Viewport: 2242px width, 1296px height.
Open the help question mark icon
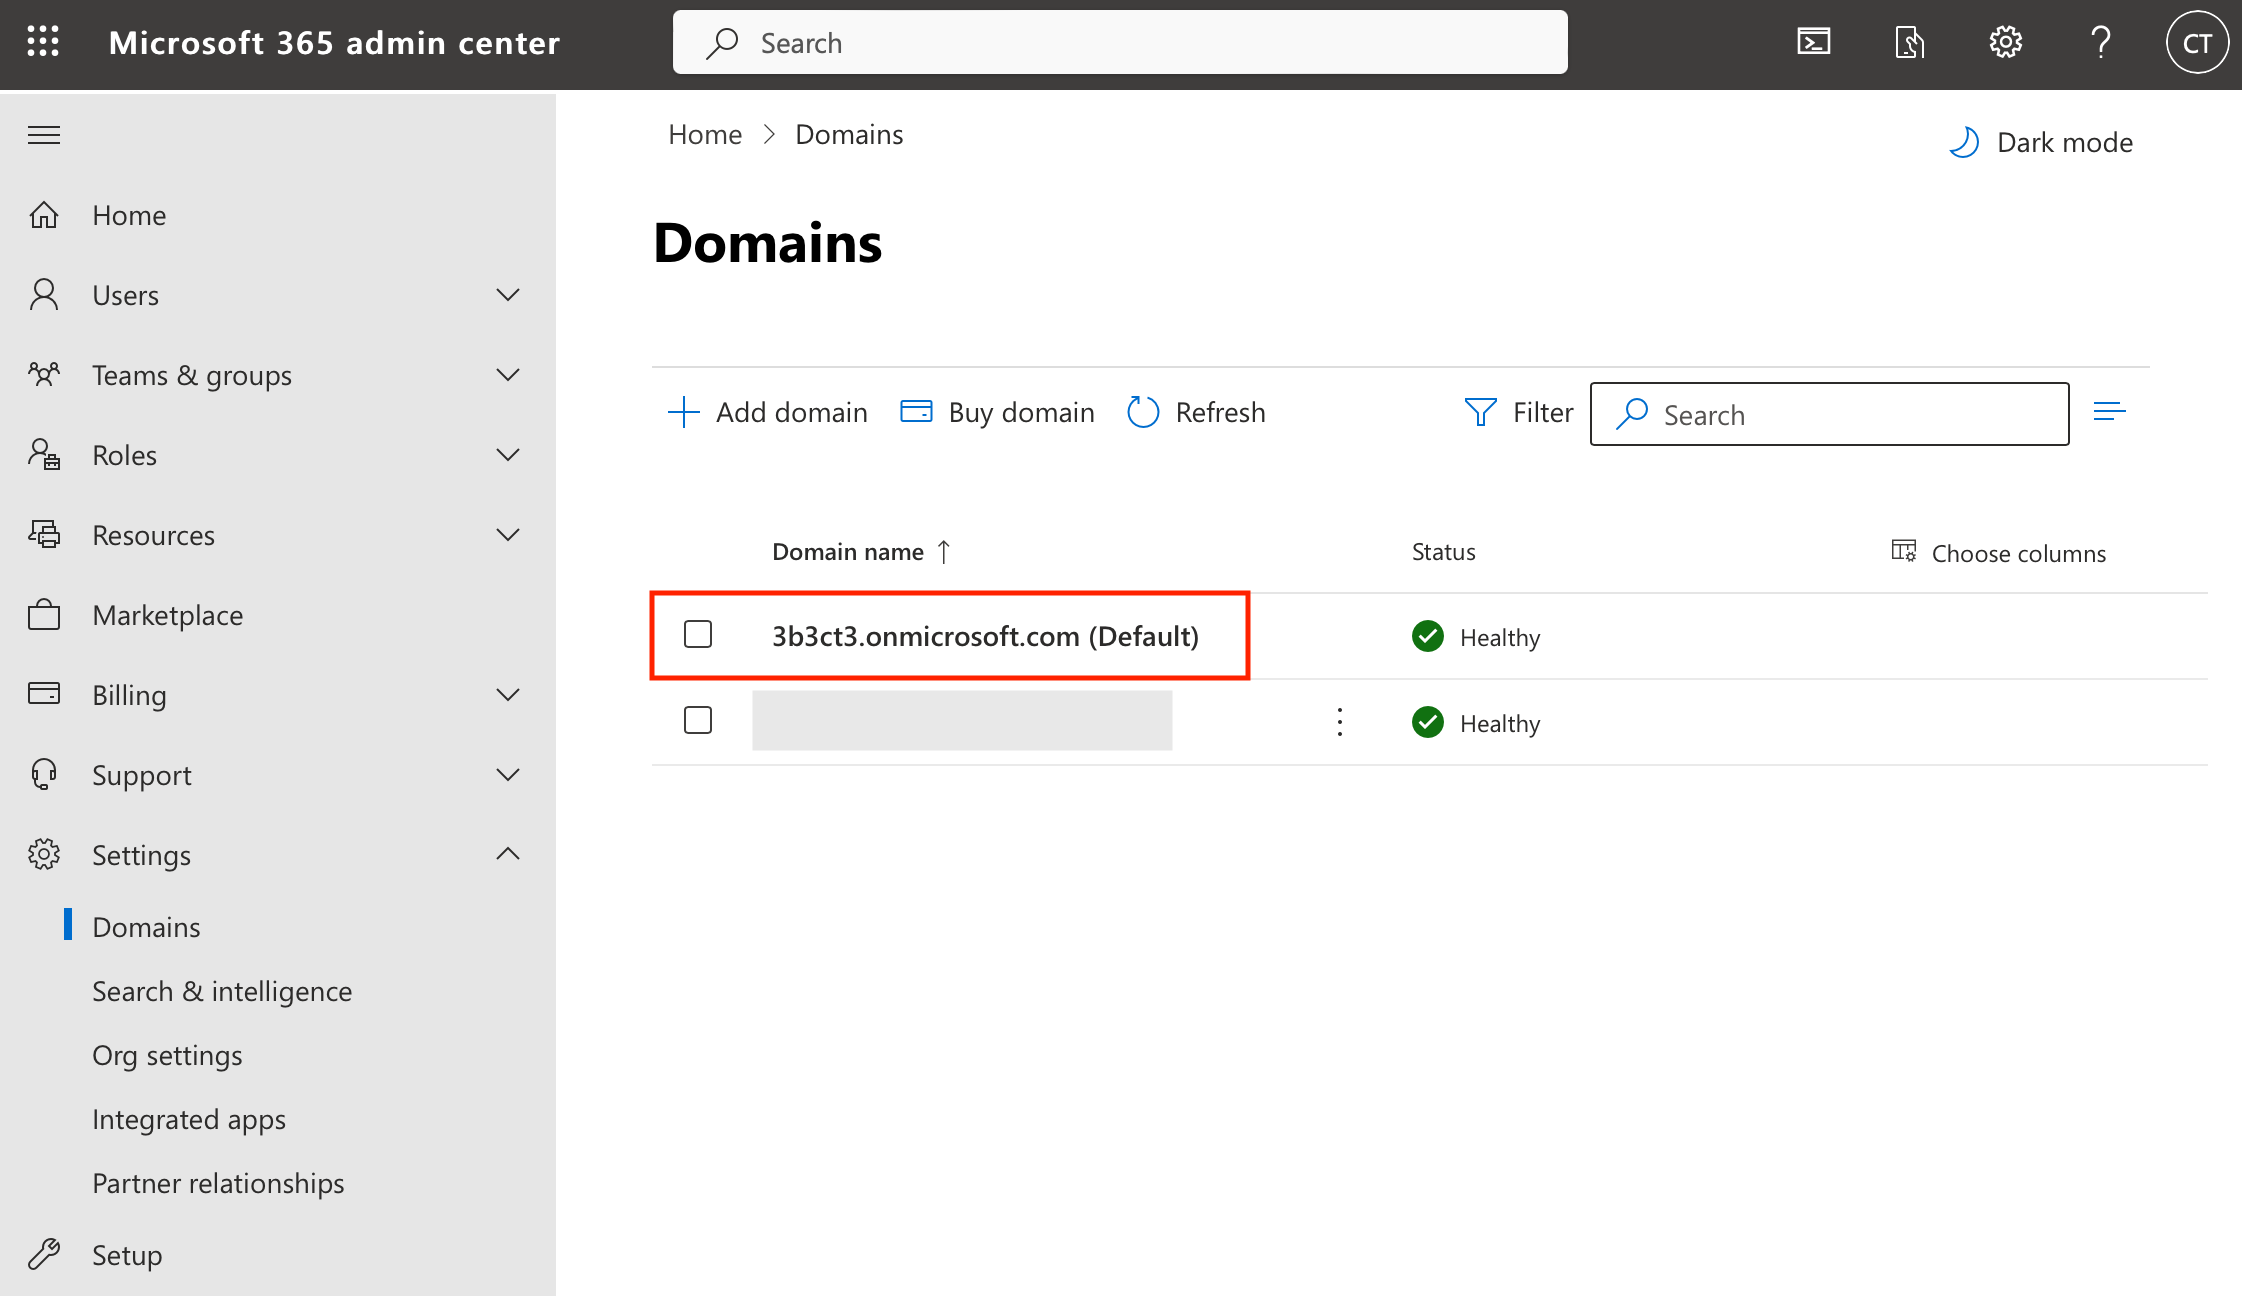pyautogui.click(x=2100, y=42)
